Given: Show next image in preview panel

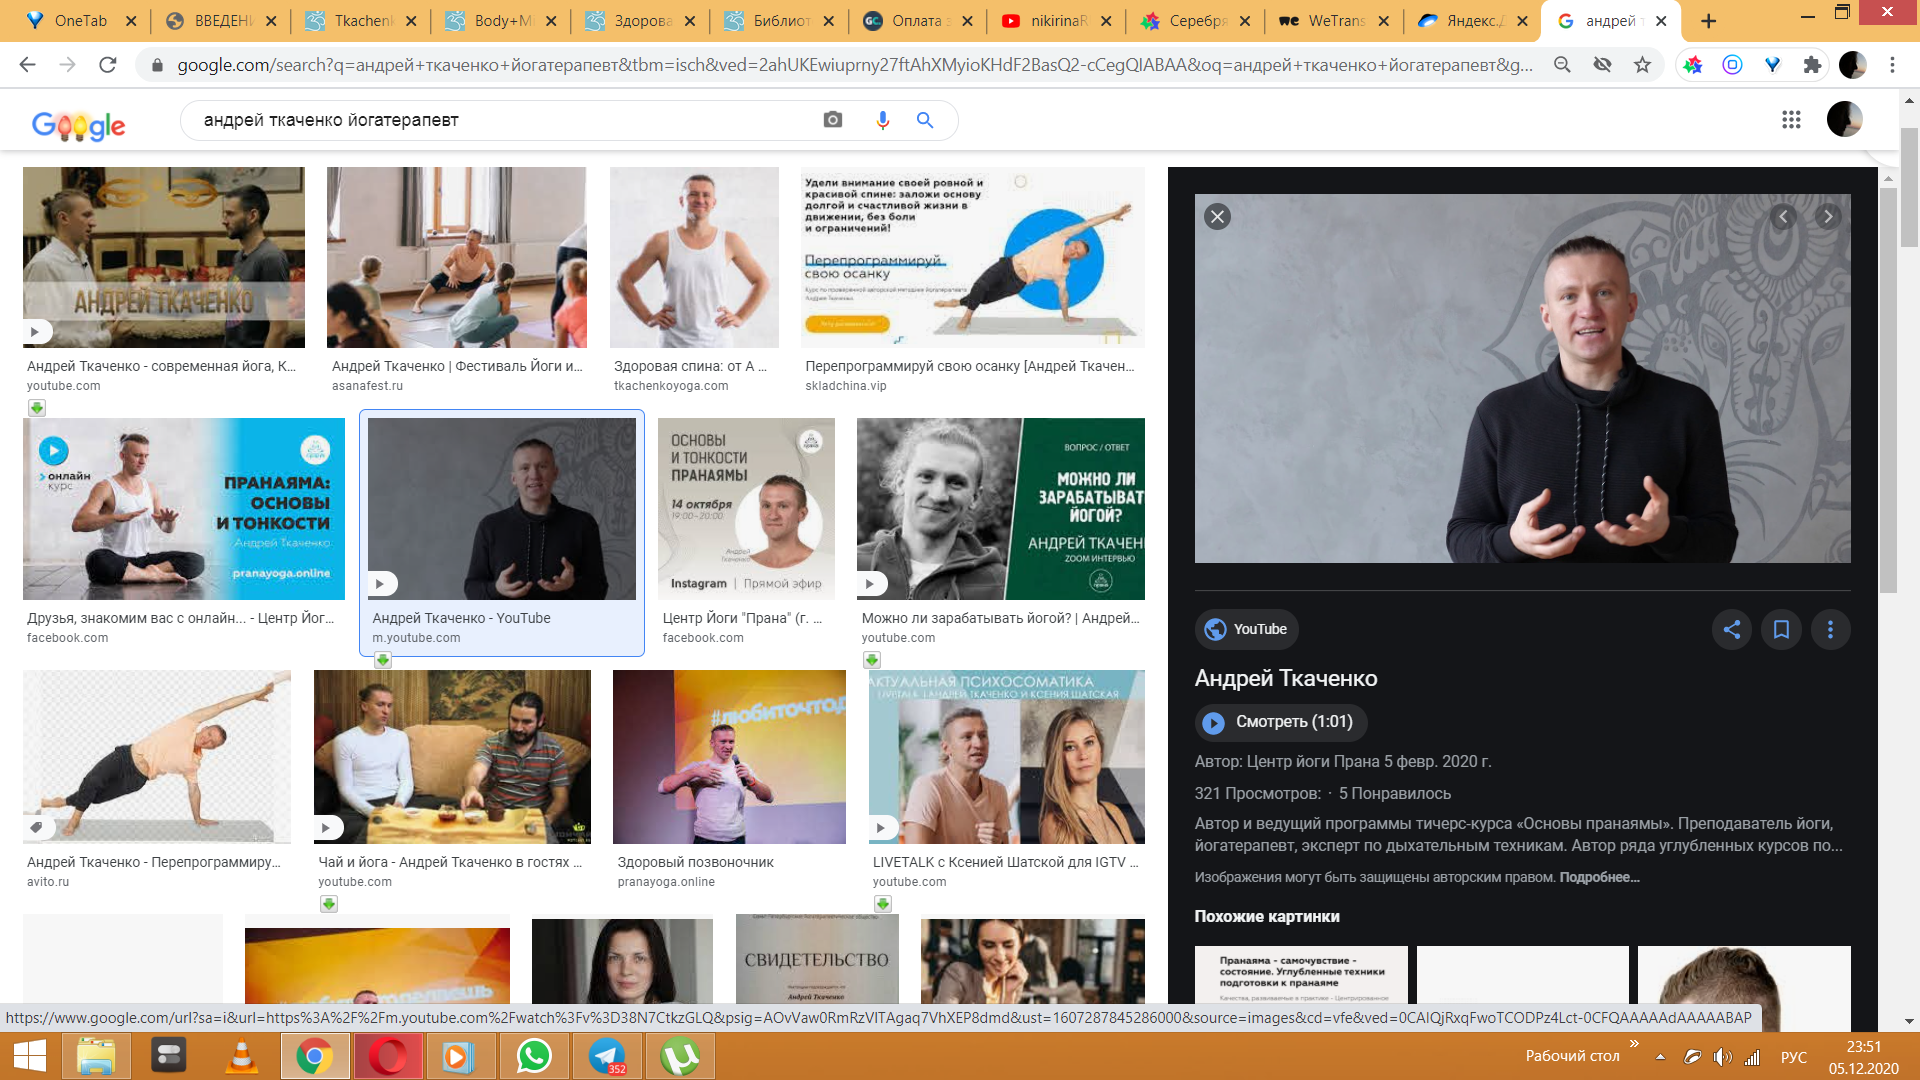Looking at the screenshot, I should click(x=1828, y=217).
